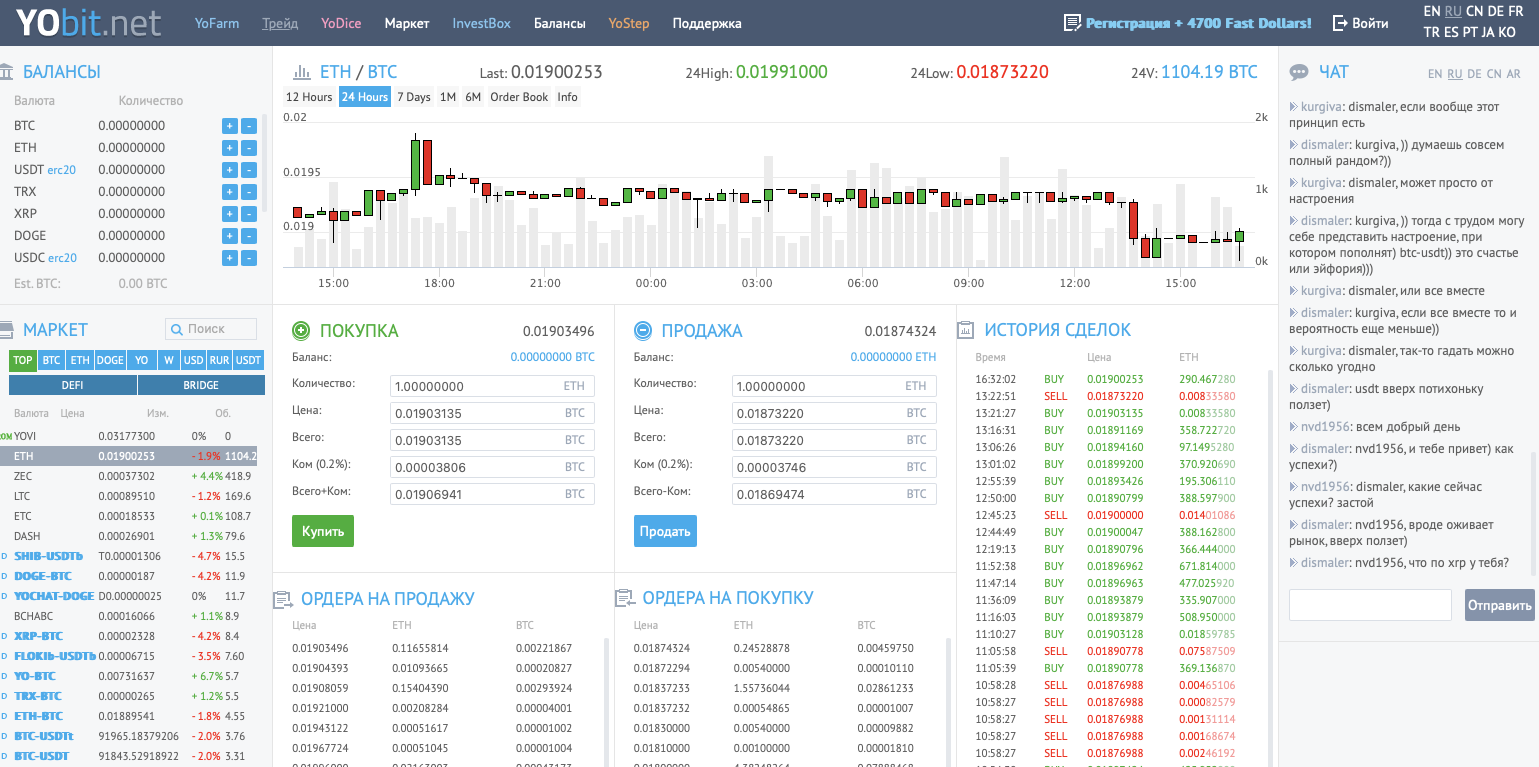Open Поддержка in the top menu
Image resolution: width=1539 pixels, height=767 pixels.
coord(707,23)
